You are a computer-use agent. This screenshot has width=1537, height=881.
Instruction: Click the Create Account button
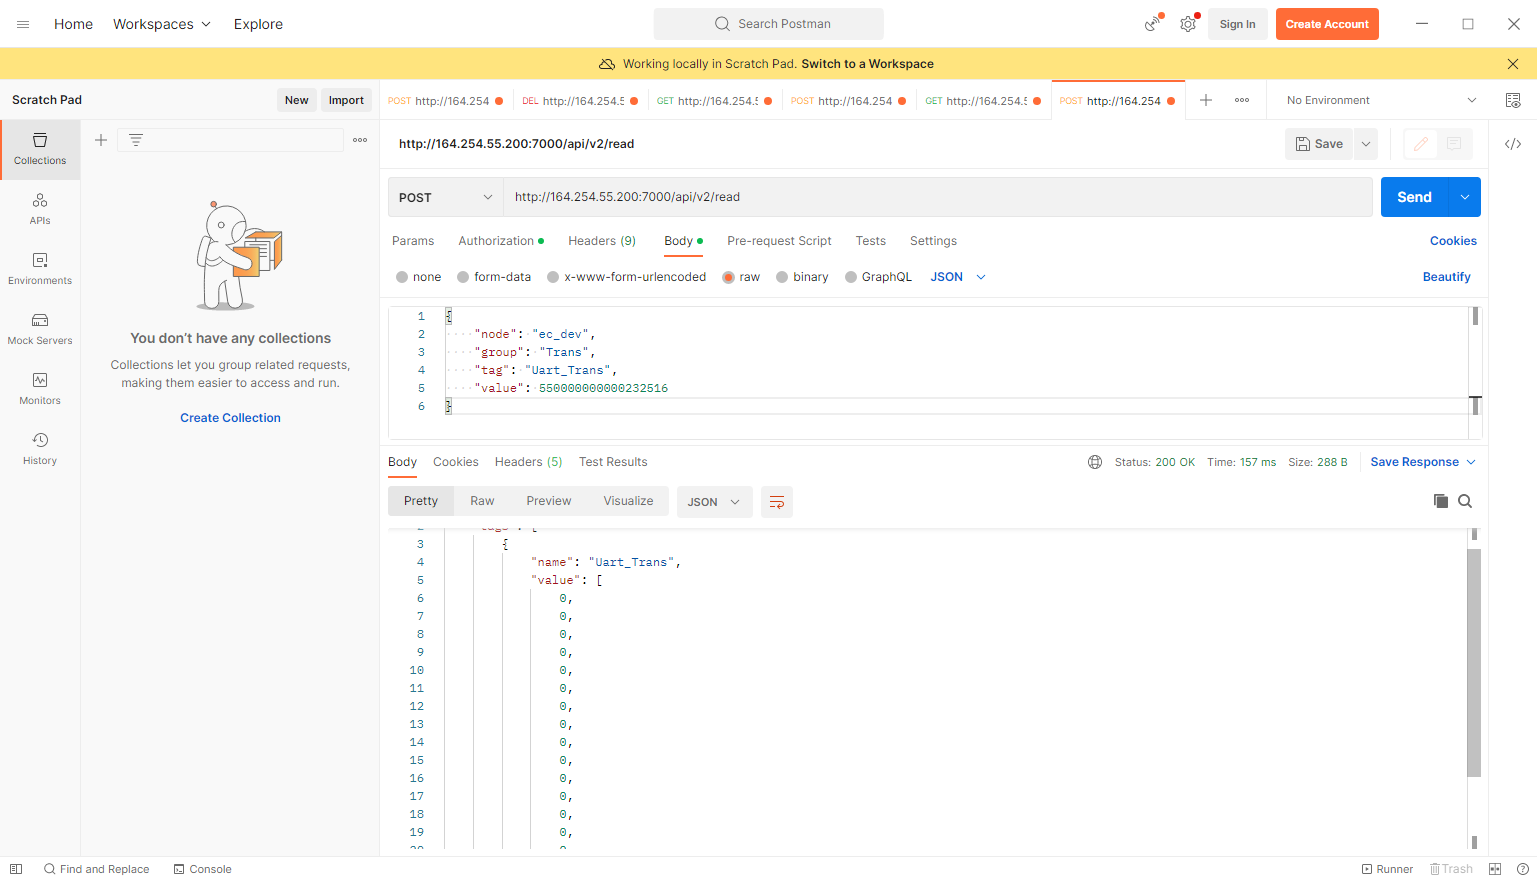tap(1327, 24)
